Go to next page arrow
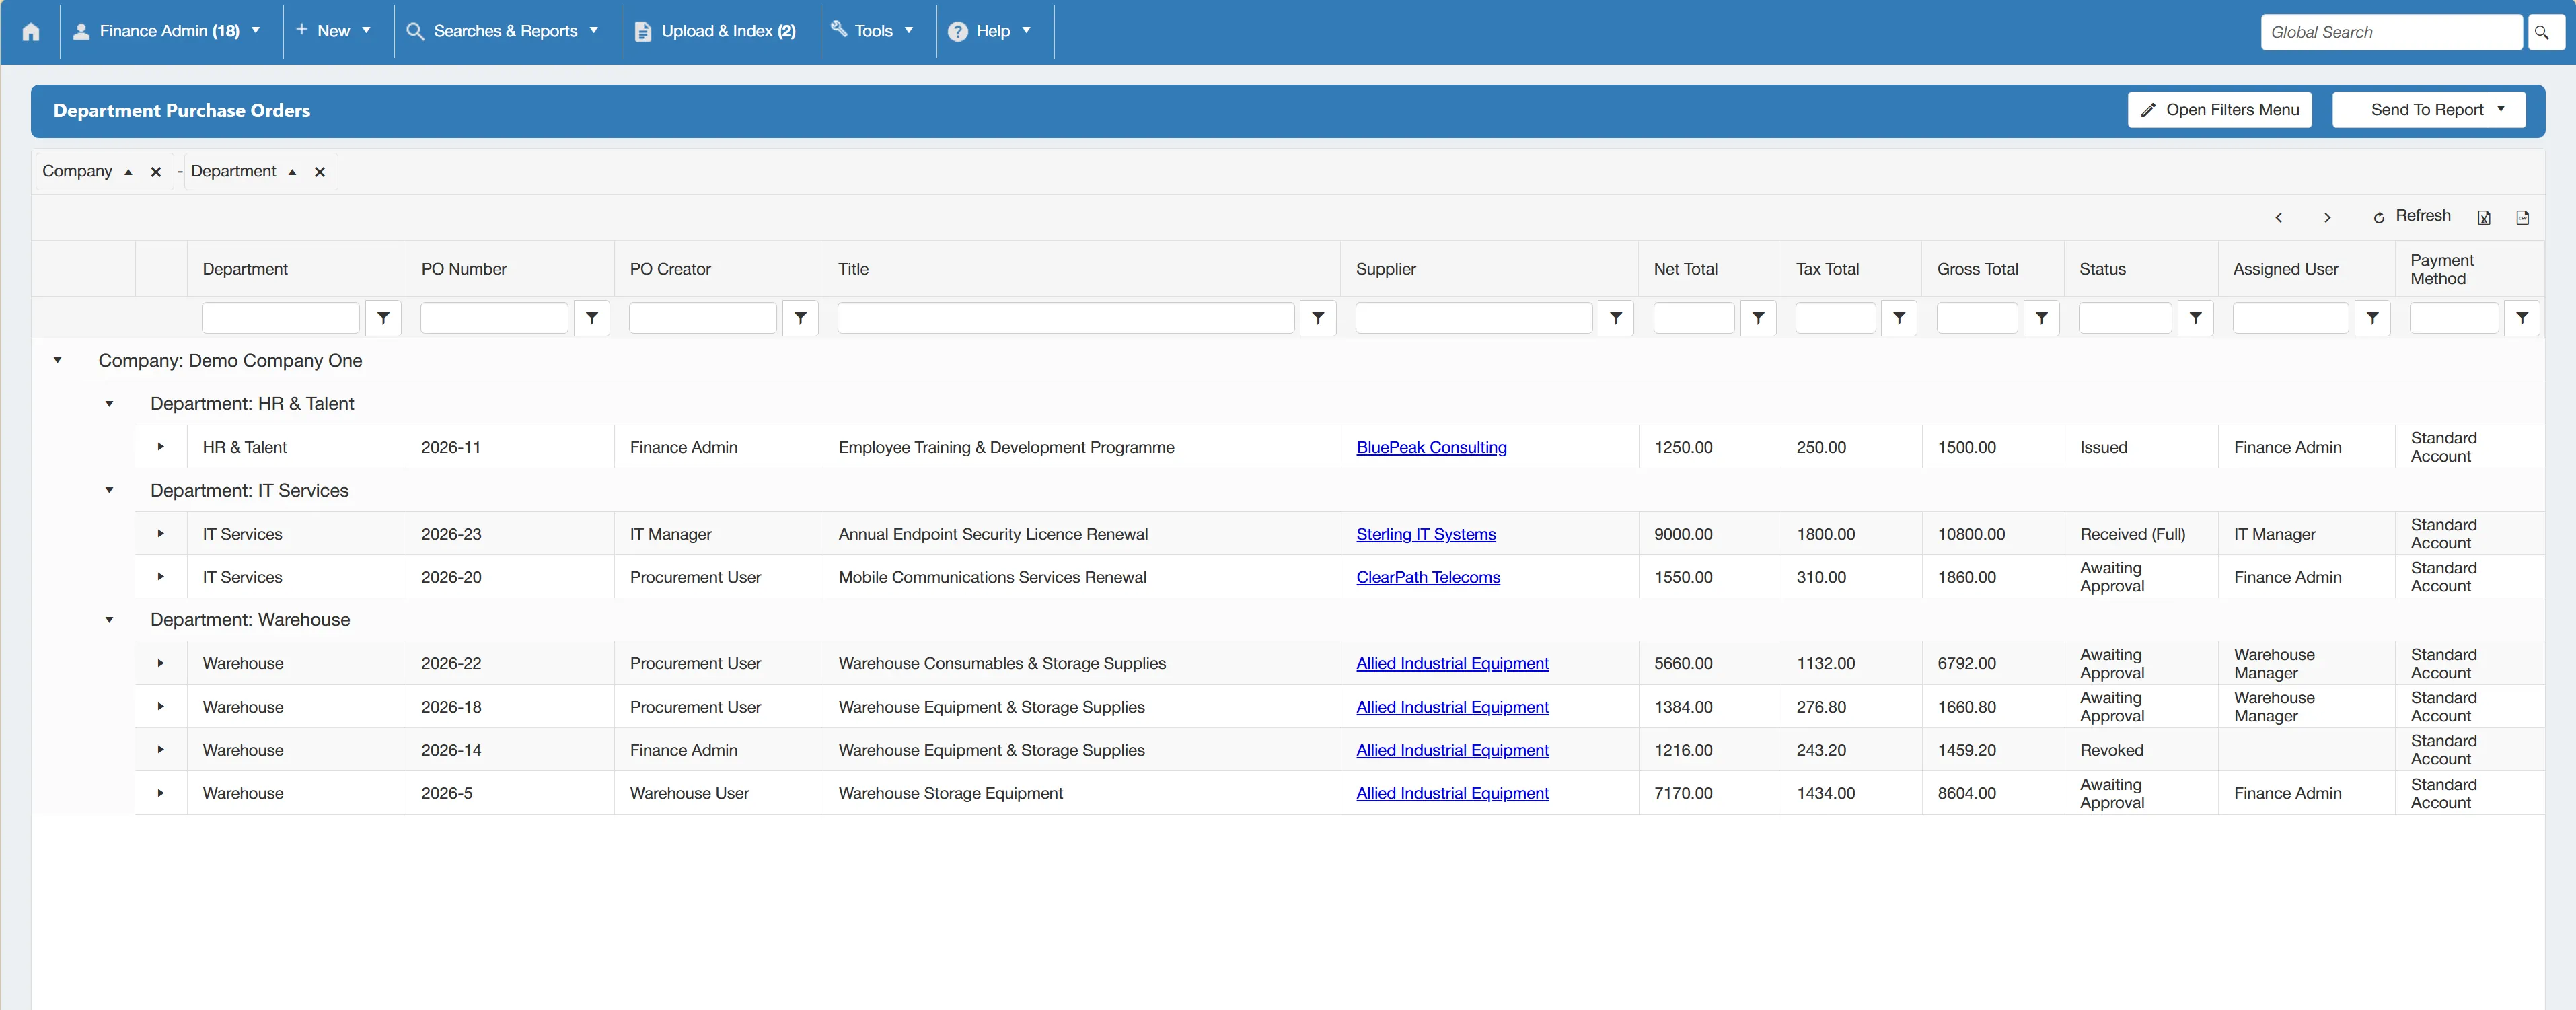The height and width of the screenshot is (1010, 2576). (2327, 217)
